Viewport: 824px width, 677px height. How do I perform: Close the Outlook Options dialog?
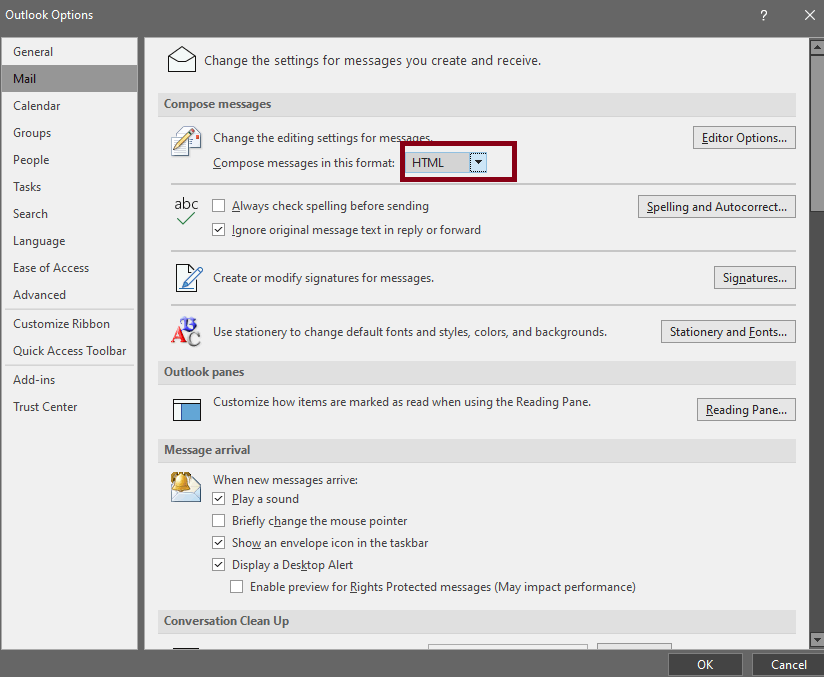[810, 15]
